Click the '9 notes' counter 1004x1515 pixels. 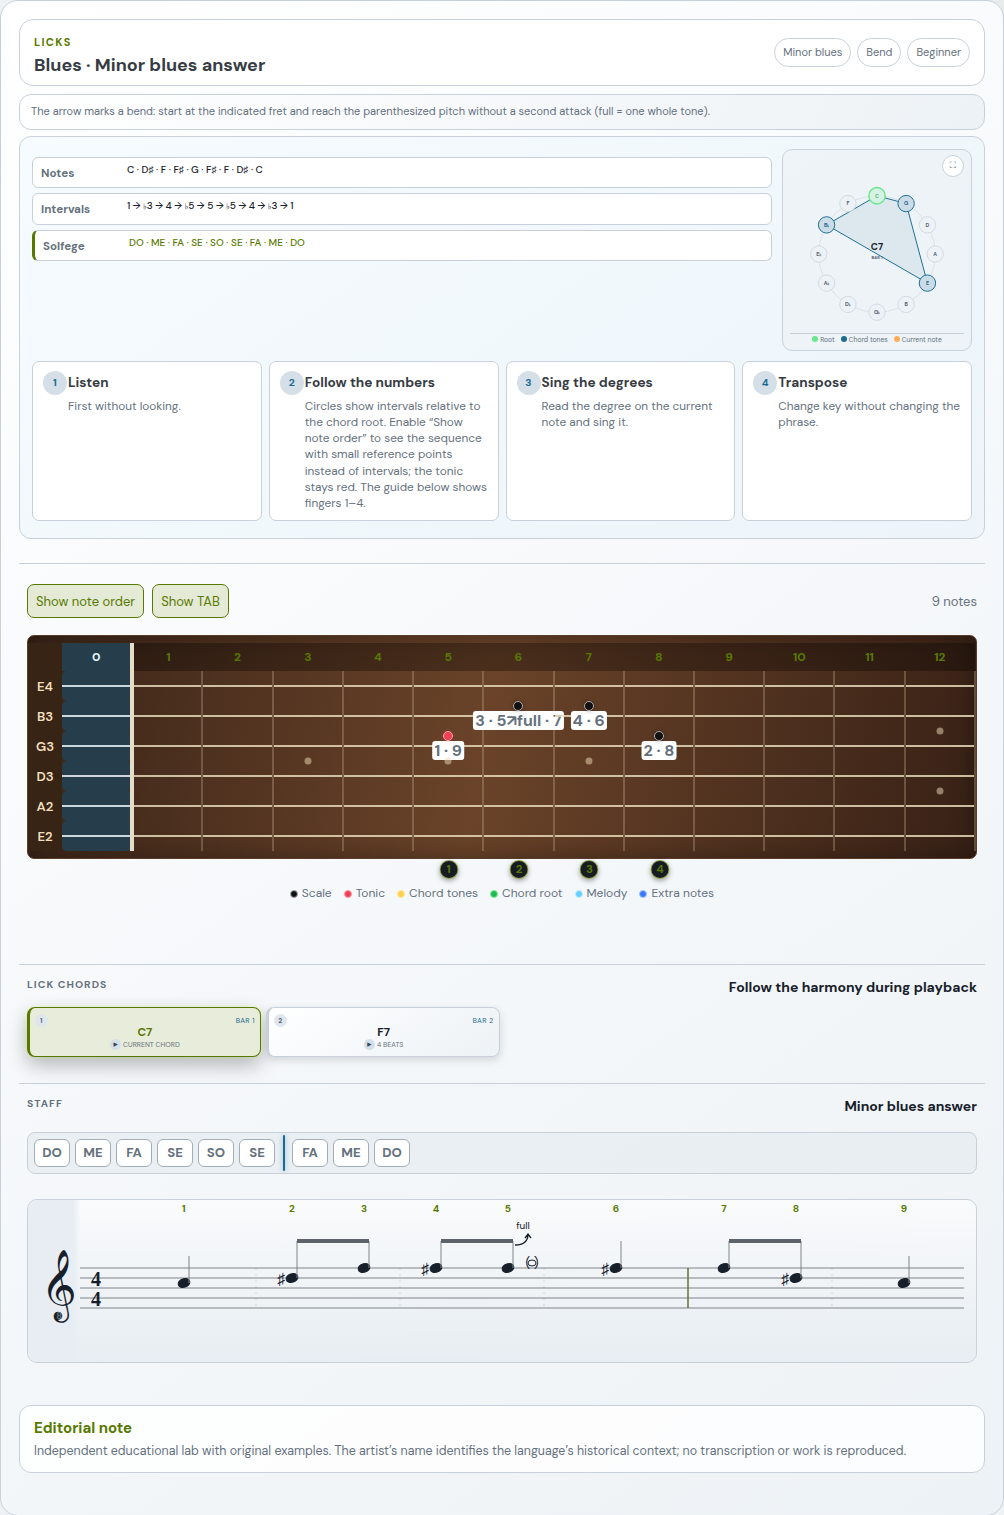point(954,601)
